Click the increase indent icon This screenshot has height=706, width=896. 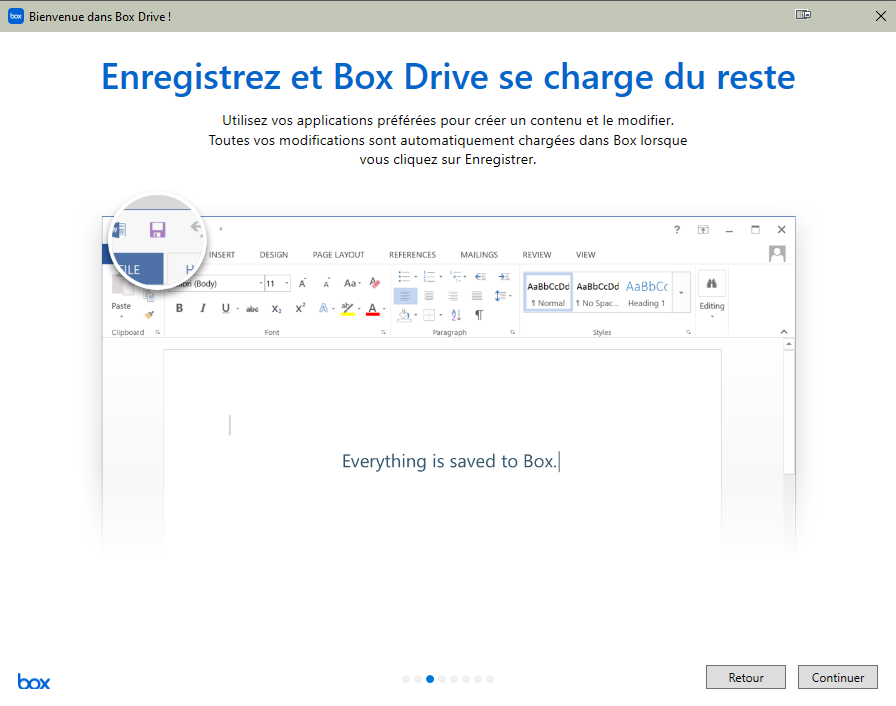point(504,276)
